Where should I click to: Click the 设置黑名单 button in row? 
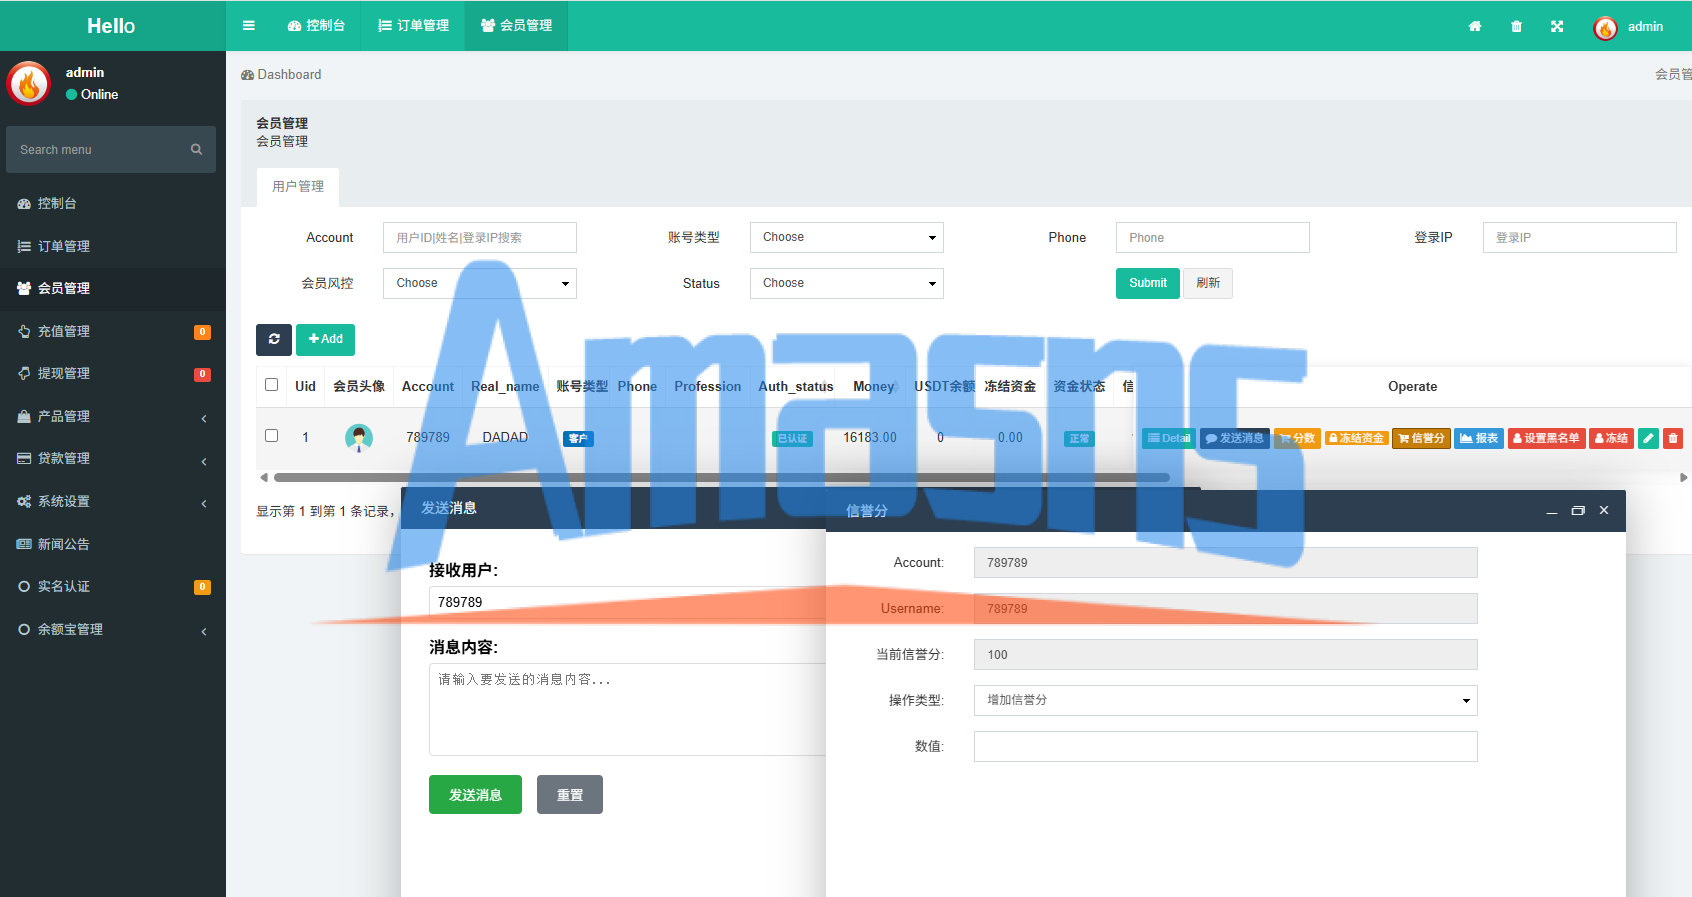click(1546, 438)
